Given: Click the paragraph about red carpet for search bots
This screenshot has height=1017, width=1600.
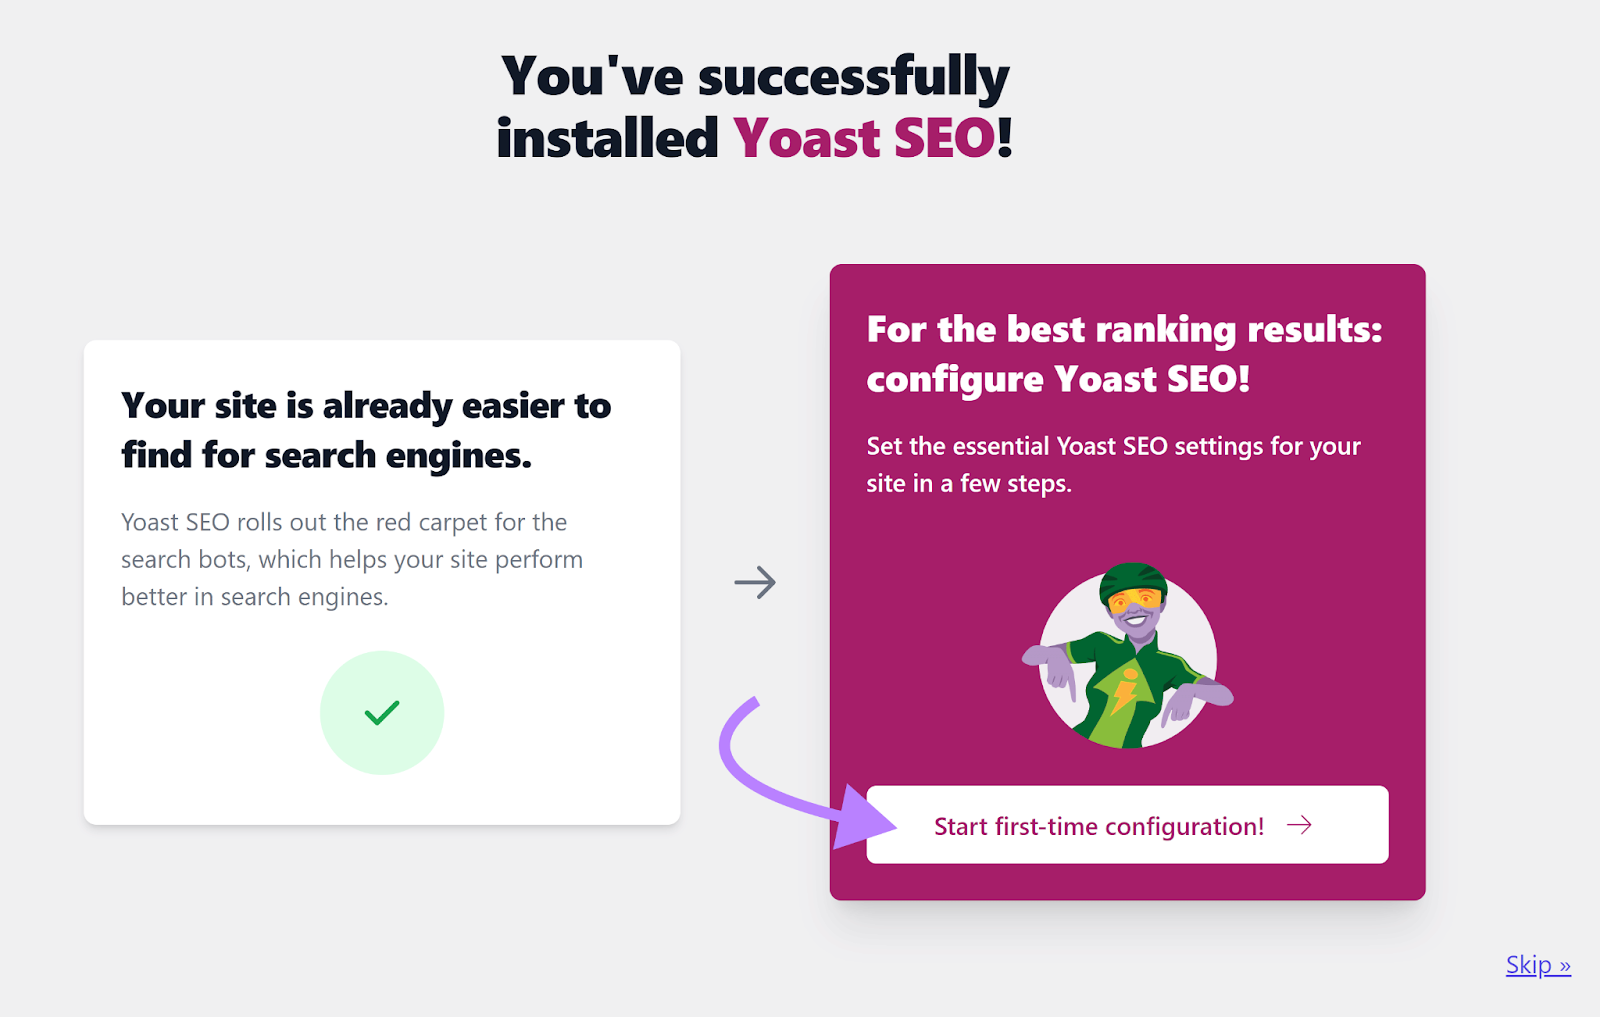Looking at the screenshot, I should click(351, 559).
